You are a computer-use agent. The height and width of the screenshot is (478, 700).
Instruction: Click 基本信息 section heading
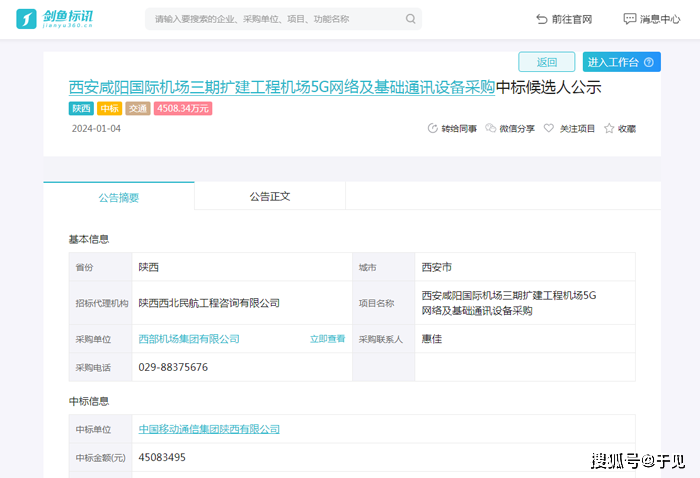[x=89, y=239]
